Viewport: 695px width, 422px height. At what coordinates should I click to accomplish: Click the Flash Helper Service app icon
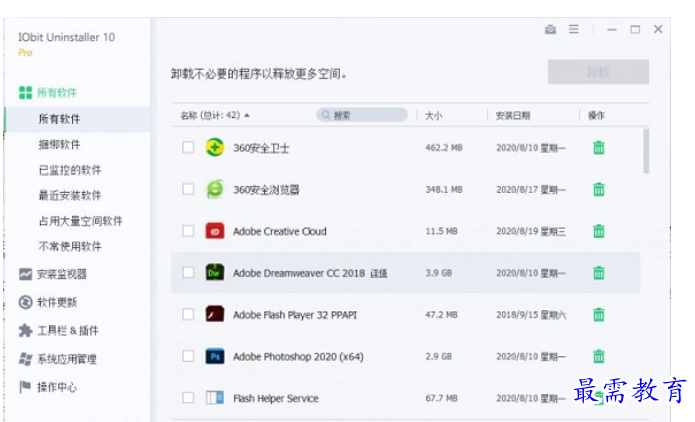coord(215,398)
